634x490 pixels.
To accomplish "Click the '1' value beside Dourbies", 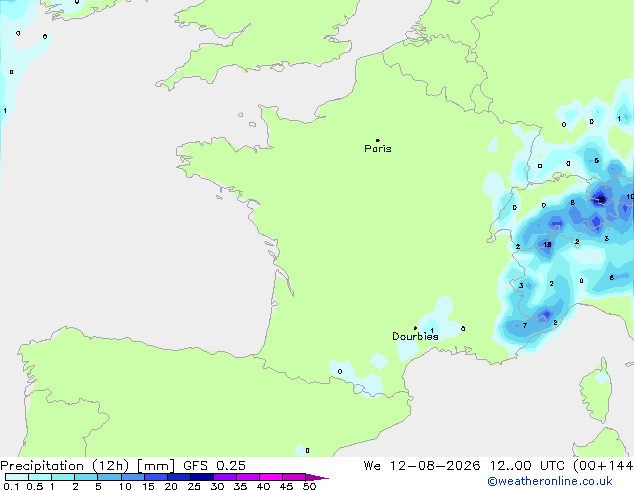I will pos(432,330).
